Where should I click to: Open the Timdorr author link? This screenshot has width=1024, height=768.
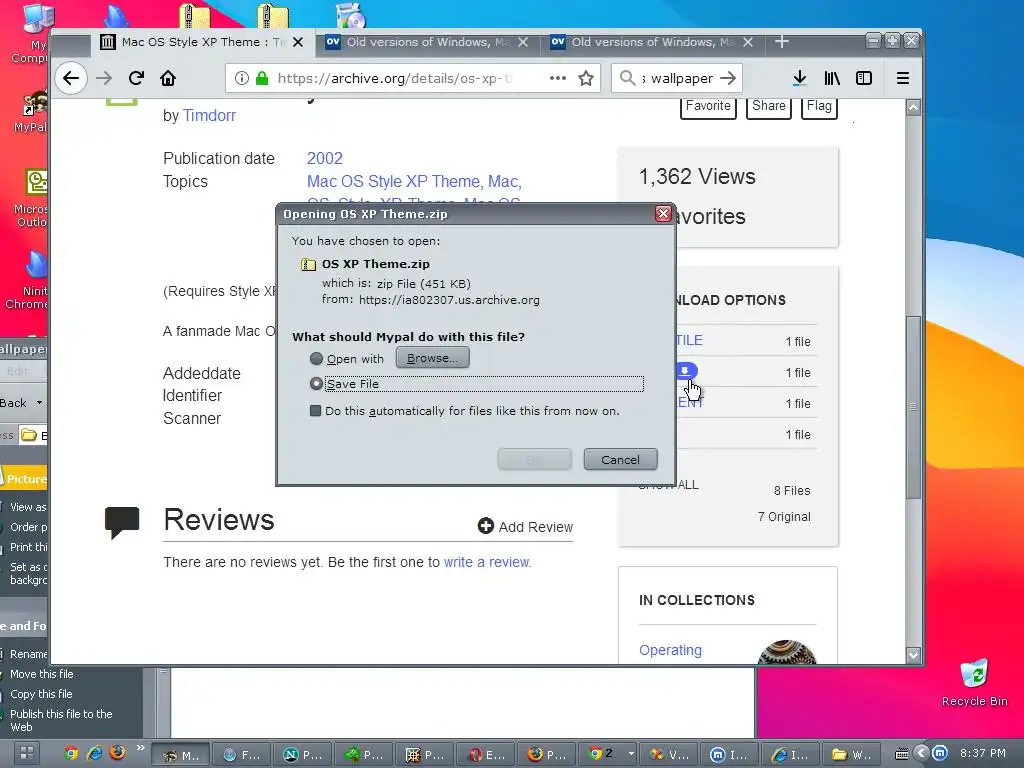pos(209,116)
